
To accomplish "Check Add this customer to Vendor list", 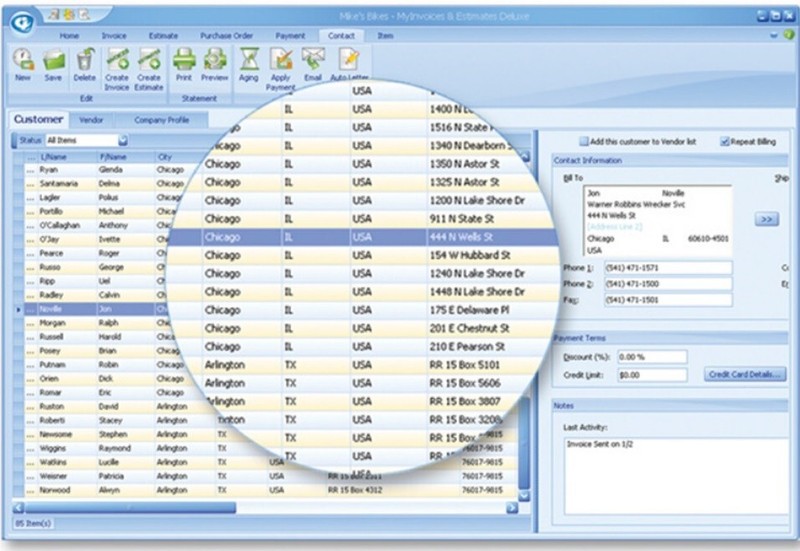I will (x=584, y=141).
